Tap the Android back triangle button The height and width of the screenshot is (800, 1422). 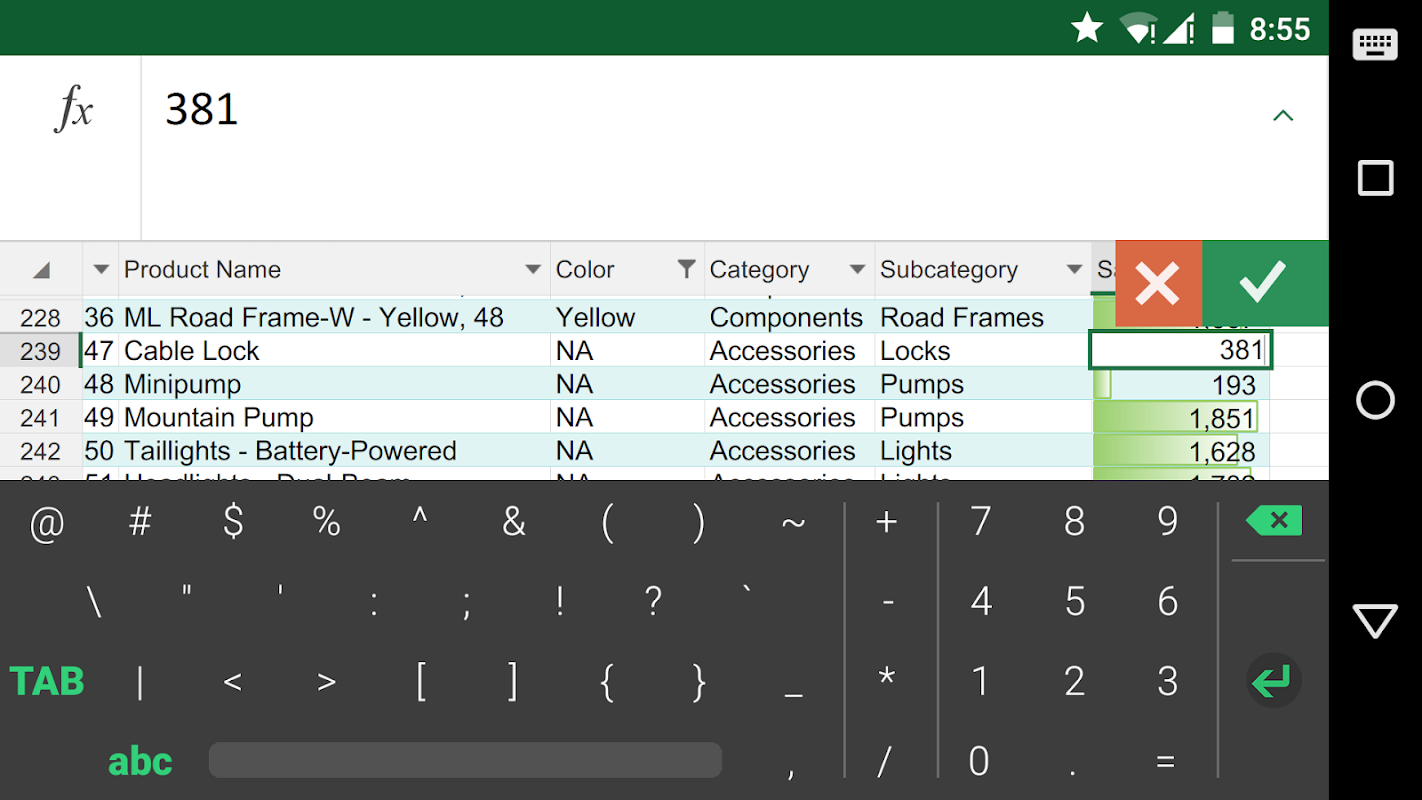coord(1375,621)
